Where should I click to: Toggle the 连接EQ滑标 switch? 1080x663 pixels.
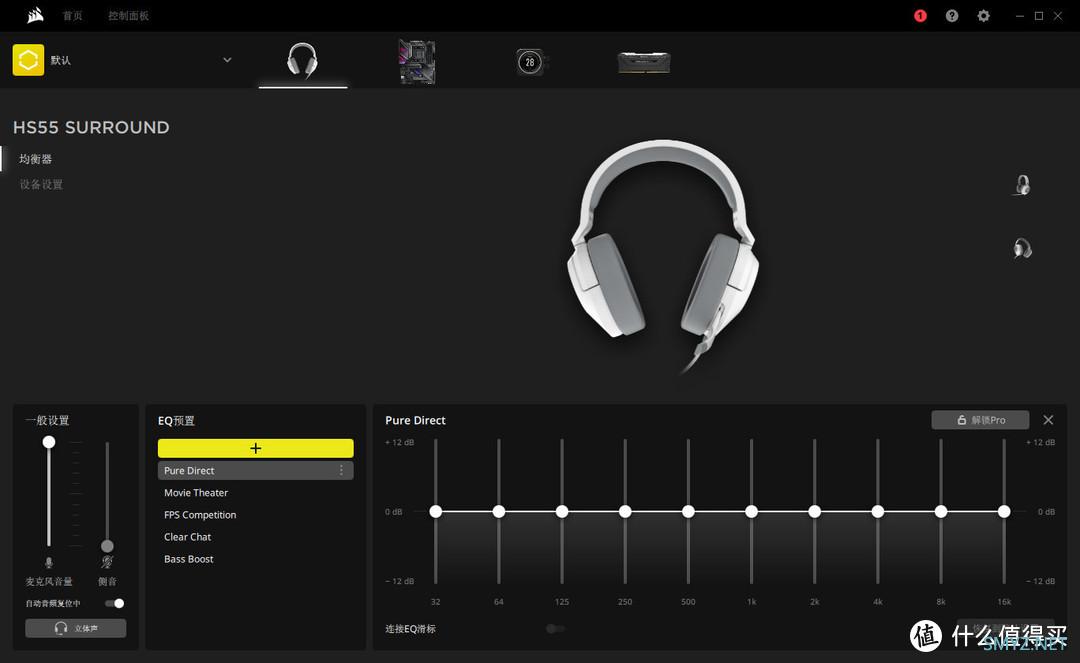554,629
